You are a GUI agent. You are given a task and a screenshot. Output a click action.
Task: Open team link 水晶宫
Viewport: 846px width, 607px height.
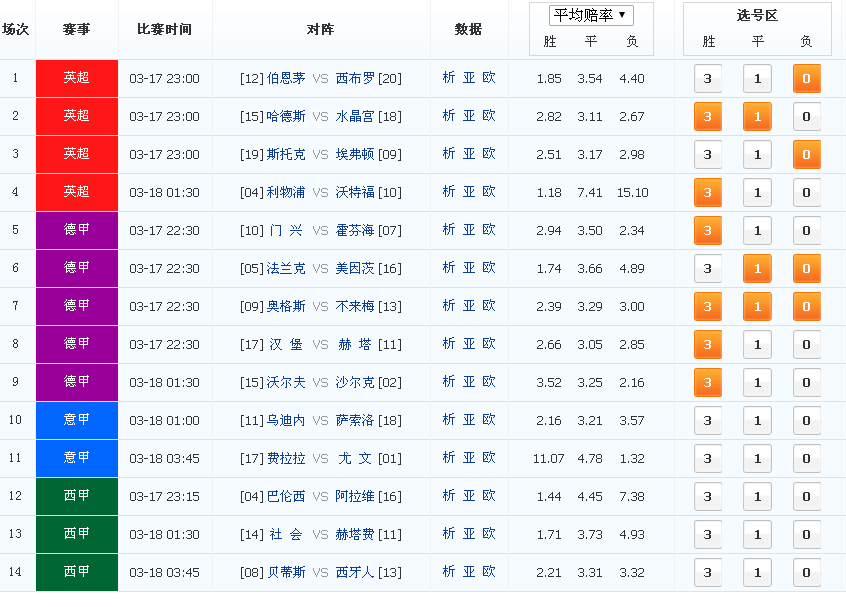click(x=355, y=116)
